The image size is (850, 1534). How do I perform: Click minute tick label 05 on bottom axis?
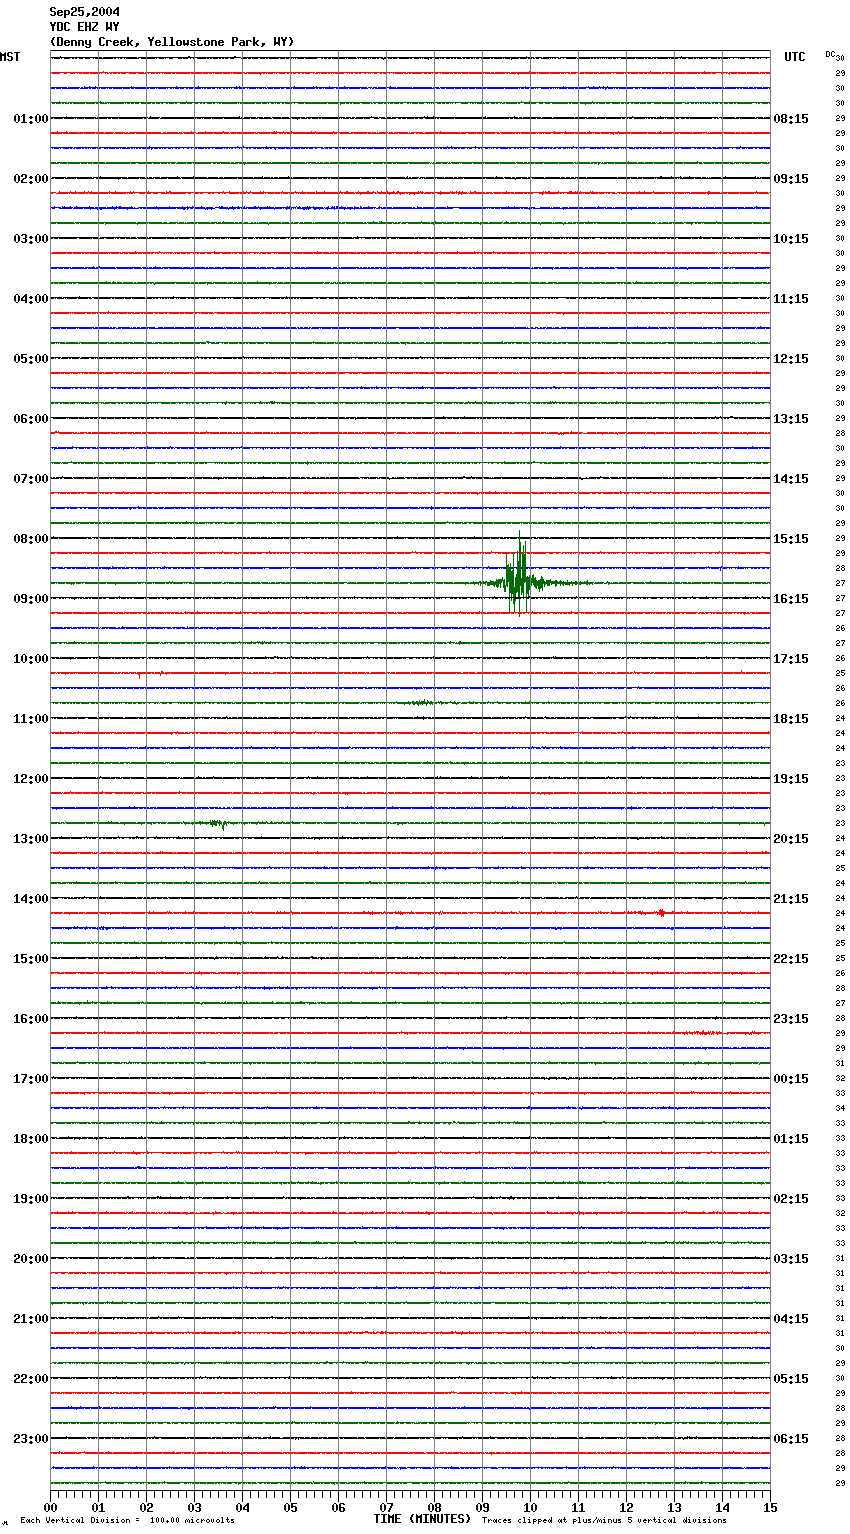[x=290, y=1507]
